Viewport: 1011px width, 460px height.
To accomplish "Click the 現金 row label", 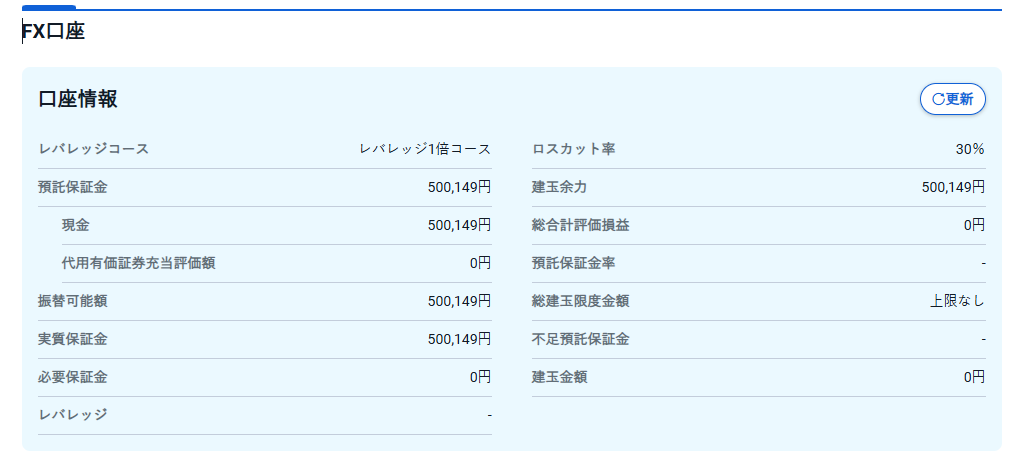I will pyautogui.click(x=76, y=225).
